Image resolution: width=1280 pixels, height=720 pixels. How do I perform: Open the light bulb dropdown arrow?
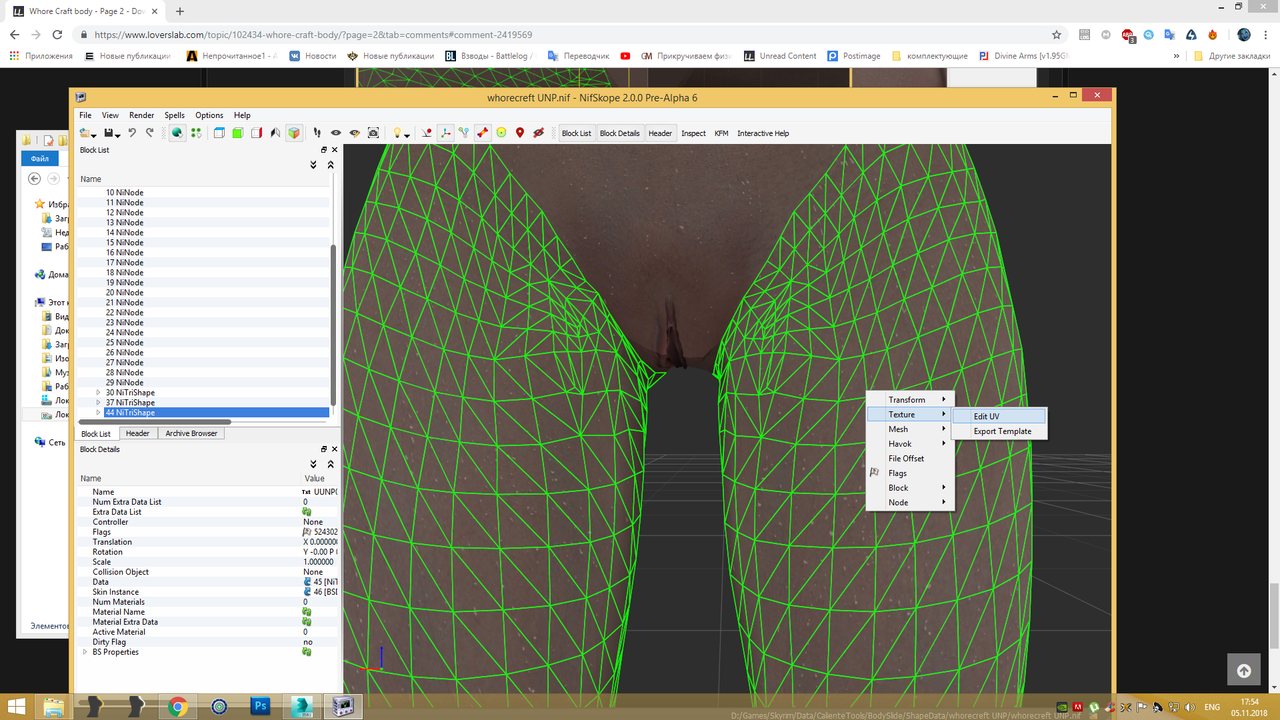click(408, 134)
